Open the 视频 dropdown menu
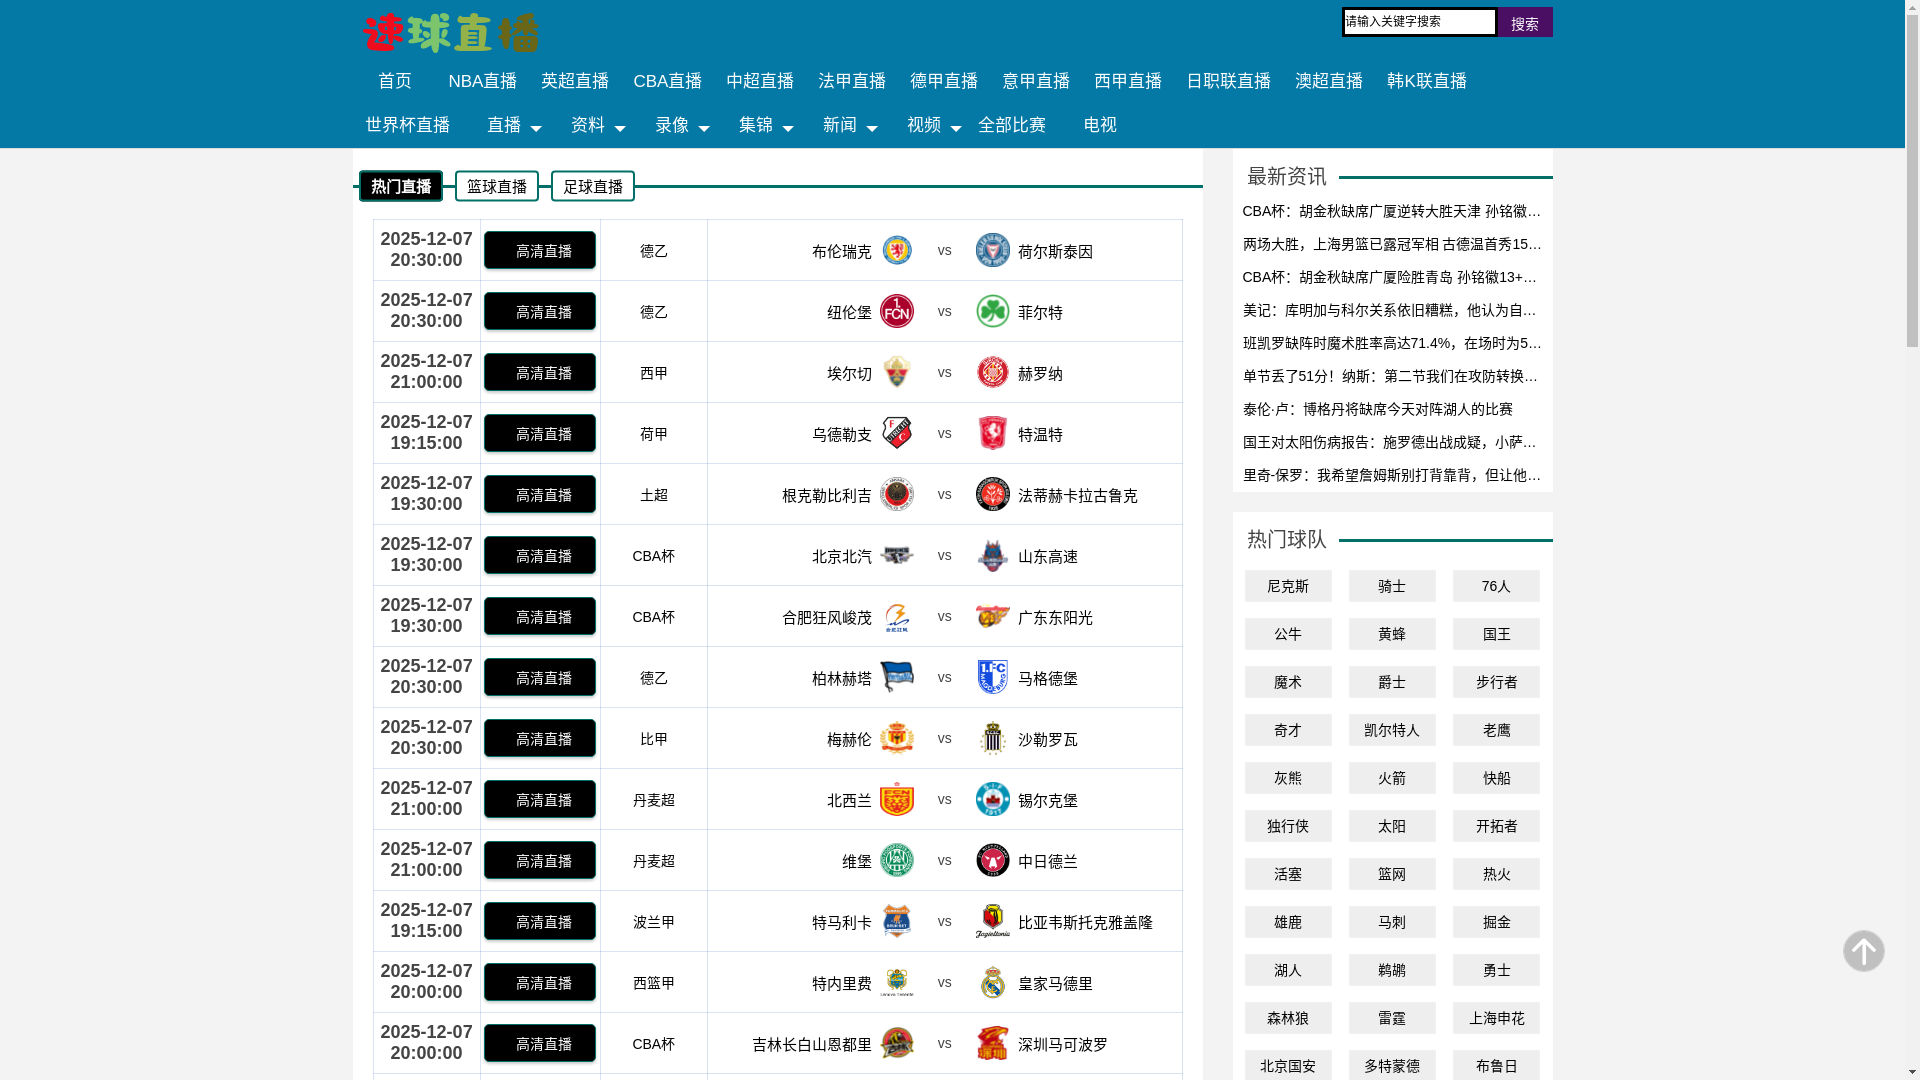This screenshot has width=1920, height=1080. [x=932, y=126]
